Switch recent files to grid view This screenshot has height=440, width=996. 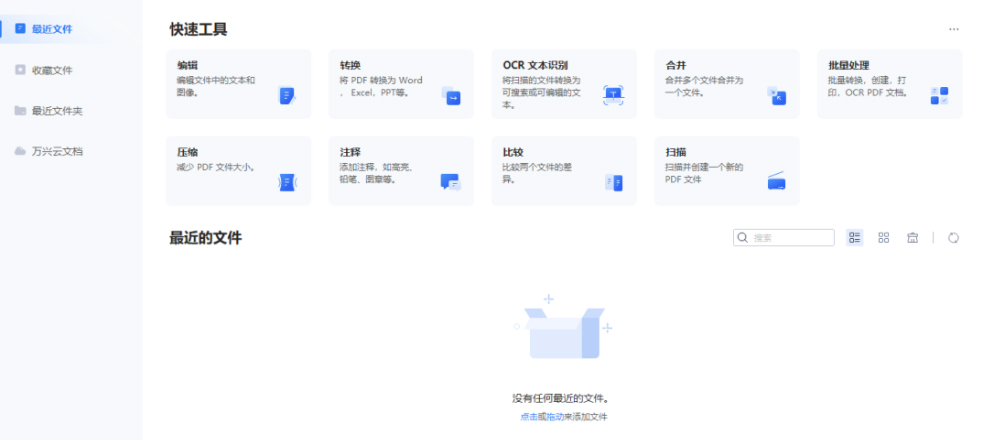click(x=884, y=237)
